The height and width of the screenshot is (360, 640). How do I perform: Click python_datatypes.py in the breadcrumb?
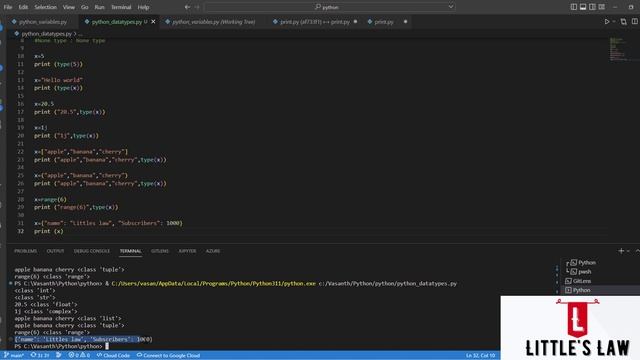click(x=46, y=33)
